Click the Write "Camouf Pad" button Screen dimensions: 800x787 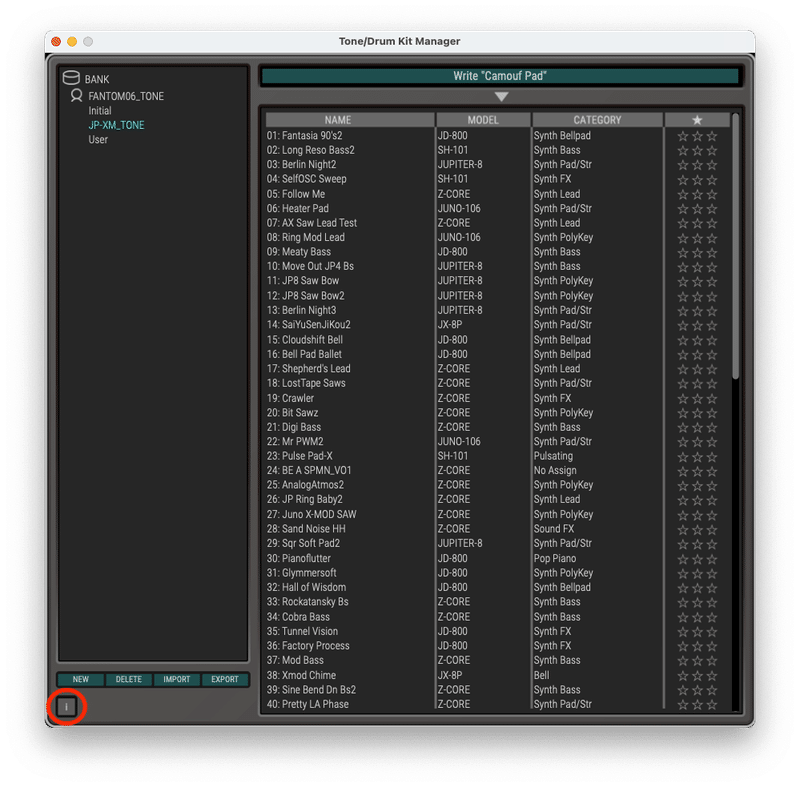click(x=500, y=76)
